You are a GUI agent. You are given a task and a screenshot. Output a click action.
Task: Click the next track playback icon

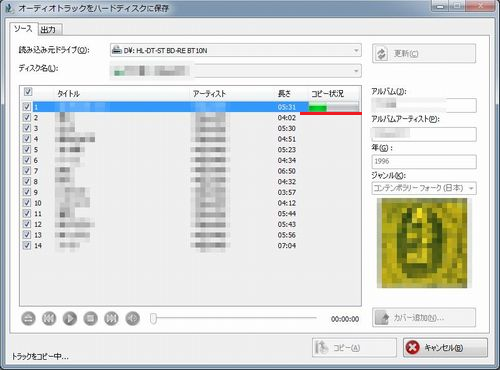pos(111,318)
